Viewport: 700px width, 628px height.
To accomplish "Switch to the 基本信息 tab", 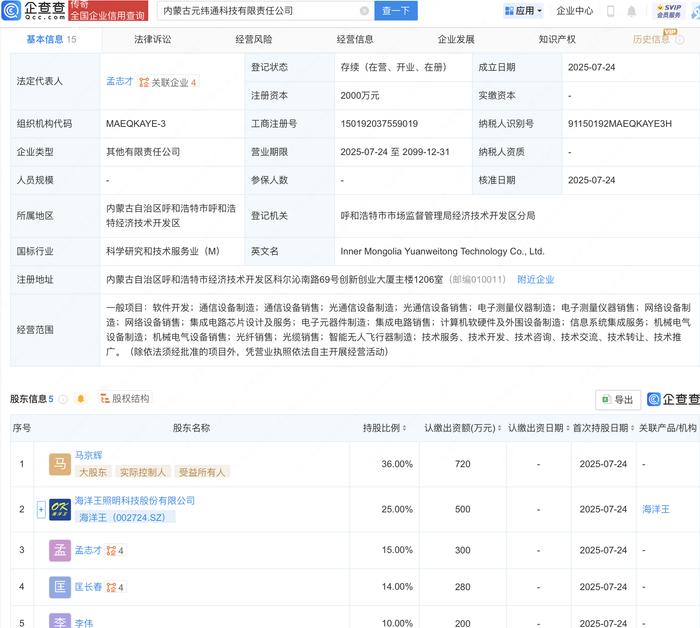I will (51, 39).
